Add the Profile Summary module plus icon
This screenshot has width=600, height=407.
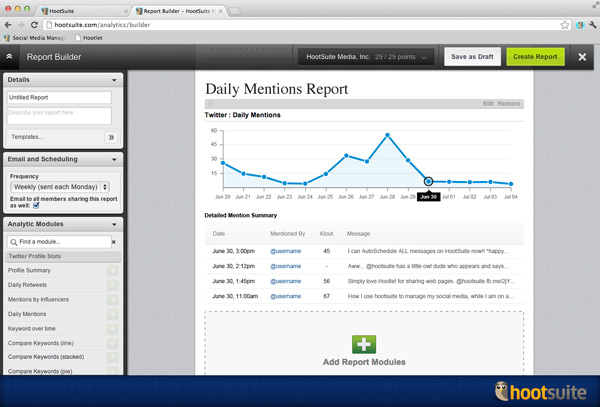[x=112, y=270]
